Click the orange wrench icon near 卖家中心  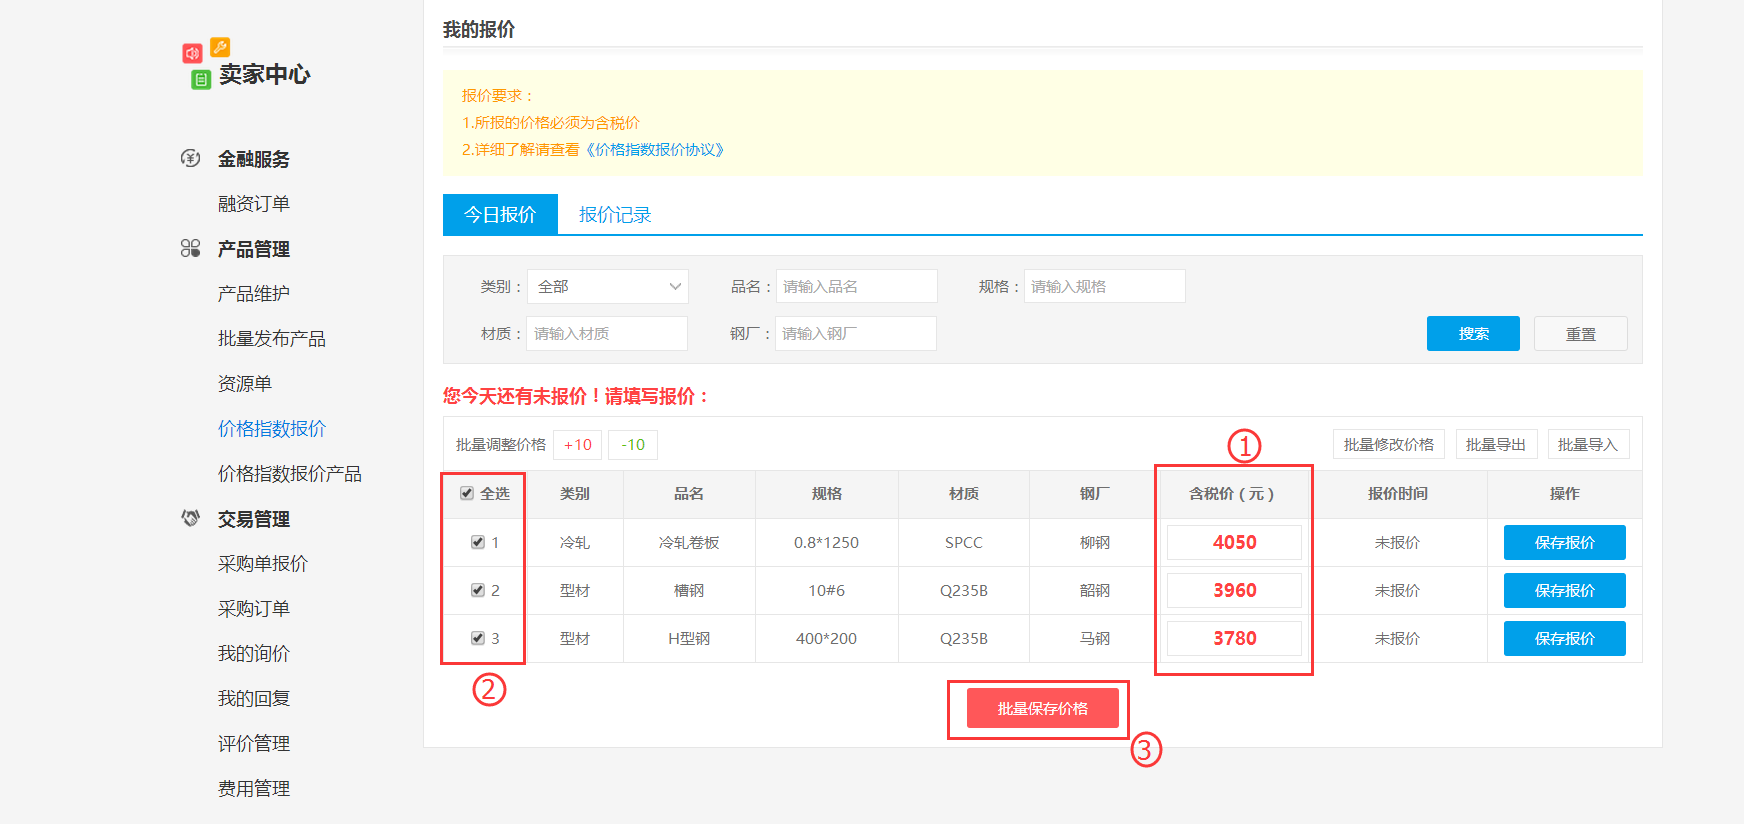tap(220, 47)
